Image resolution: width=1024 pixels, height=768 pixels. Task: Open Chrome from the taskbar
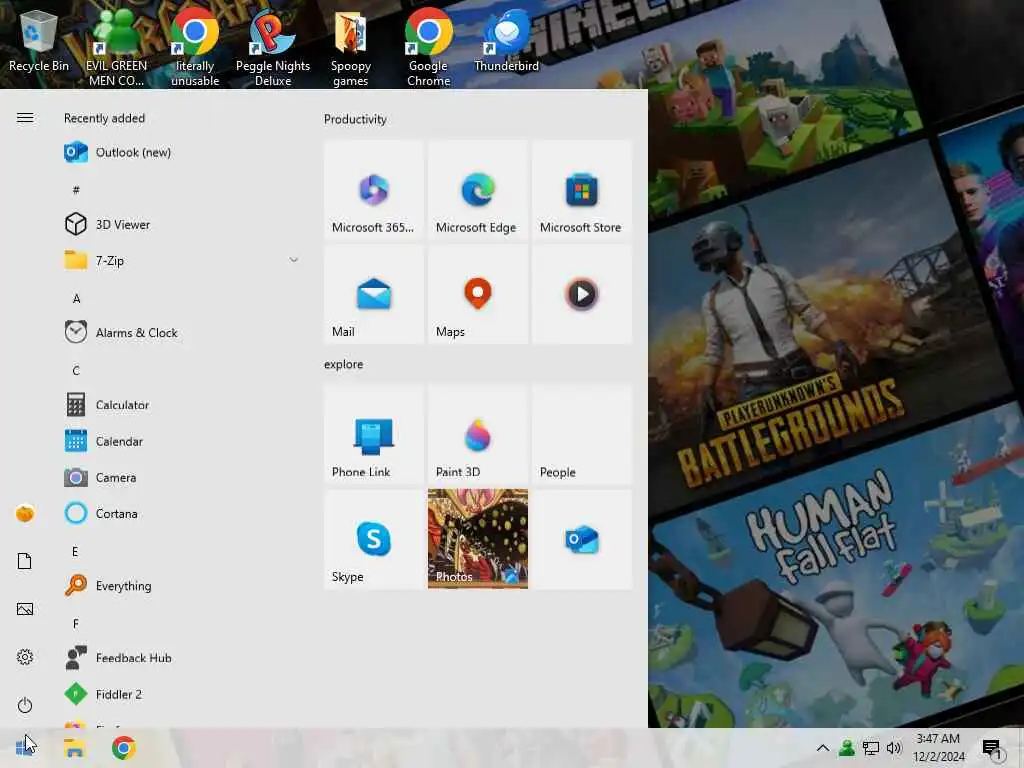[123, 748]
